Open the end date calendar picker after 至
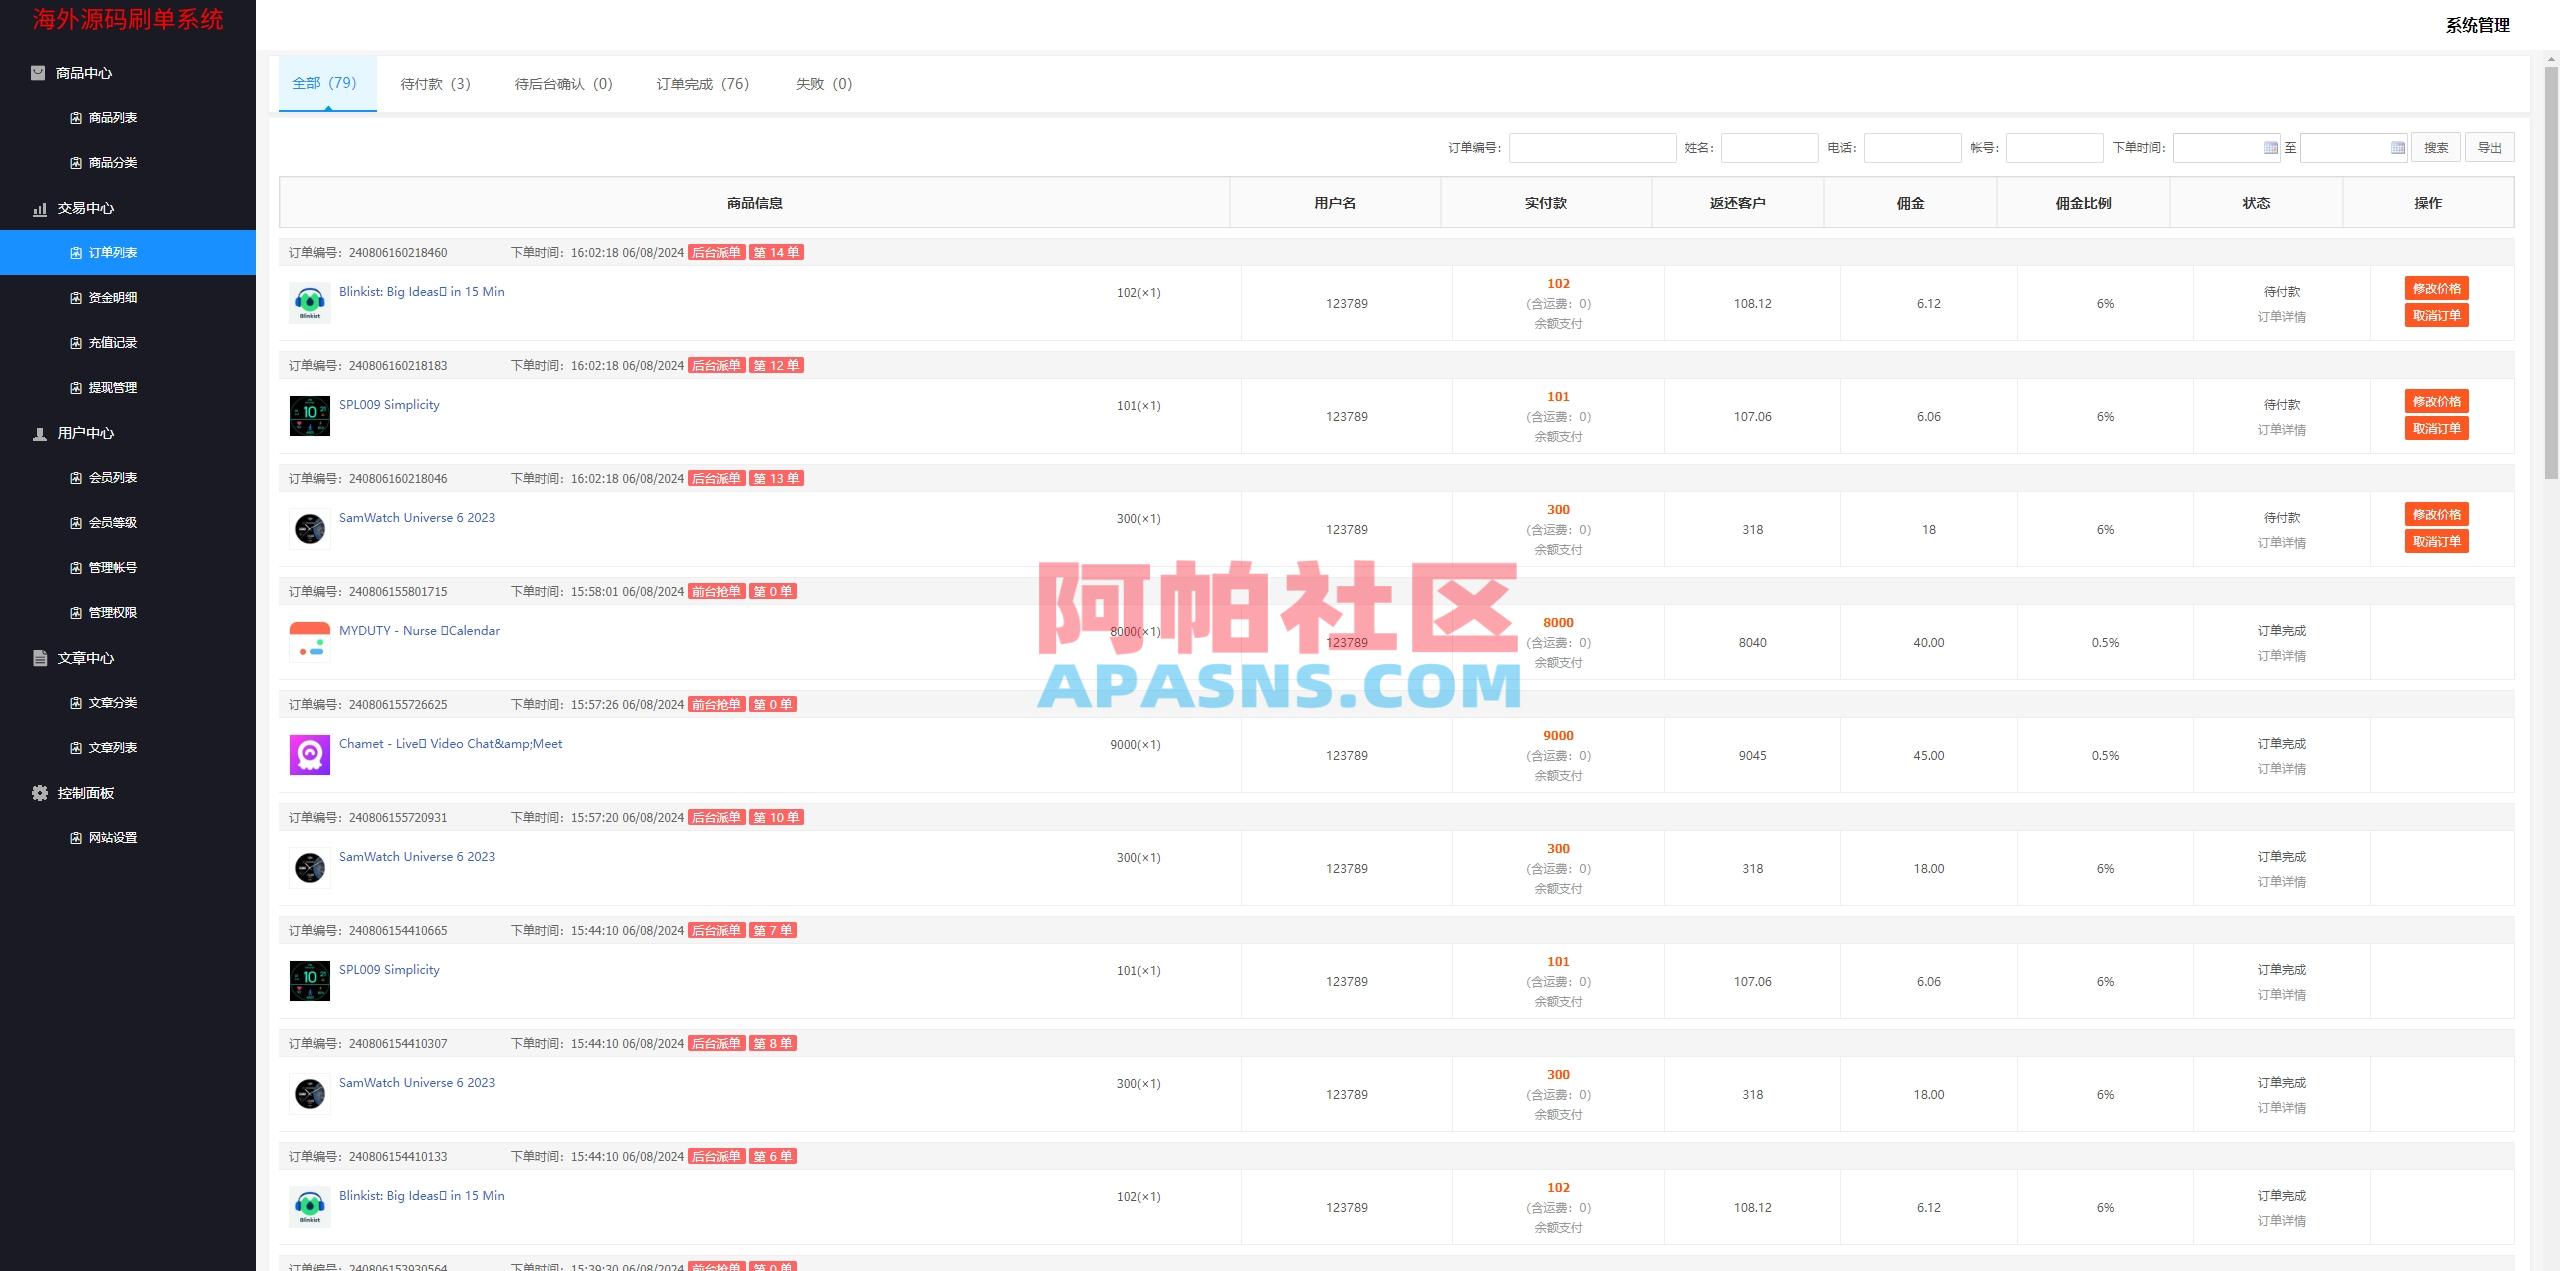Screen dimensions: 2560x1271 [2398, 147]
